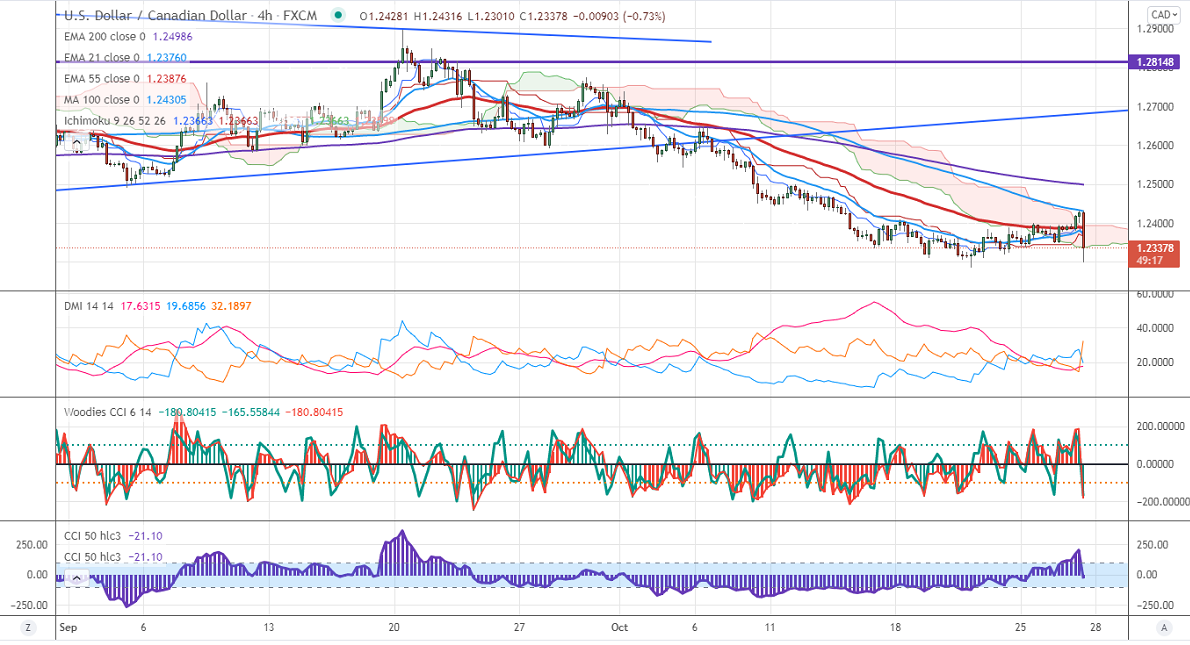Select the Ichimoku 9 26 52 26 legend
Screen dimensions: 1190x645
tap(115, 121)
